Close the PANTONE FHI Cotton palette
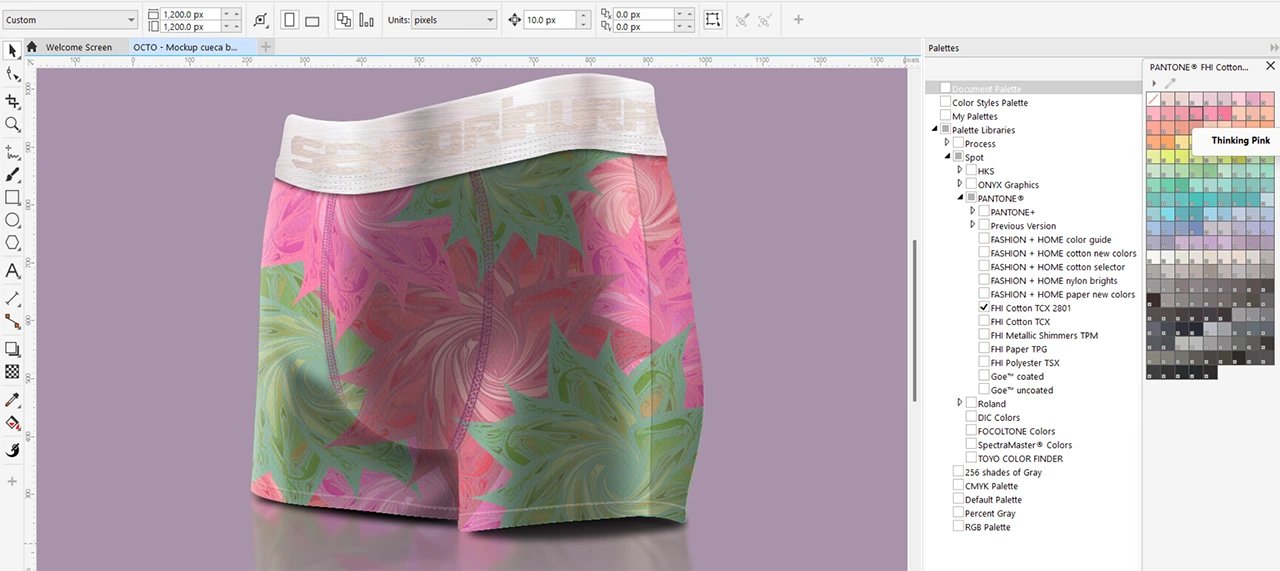The height and width of the screenshot is (571, 1280). tap(1271, 67)
